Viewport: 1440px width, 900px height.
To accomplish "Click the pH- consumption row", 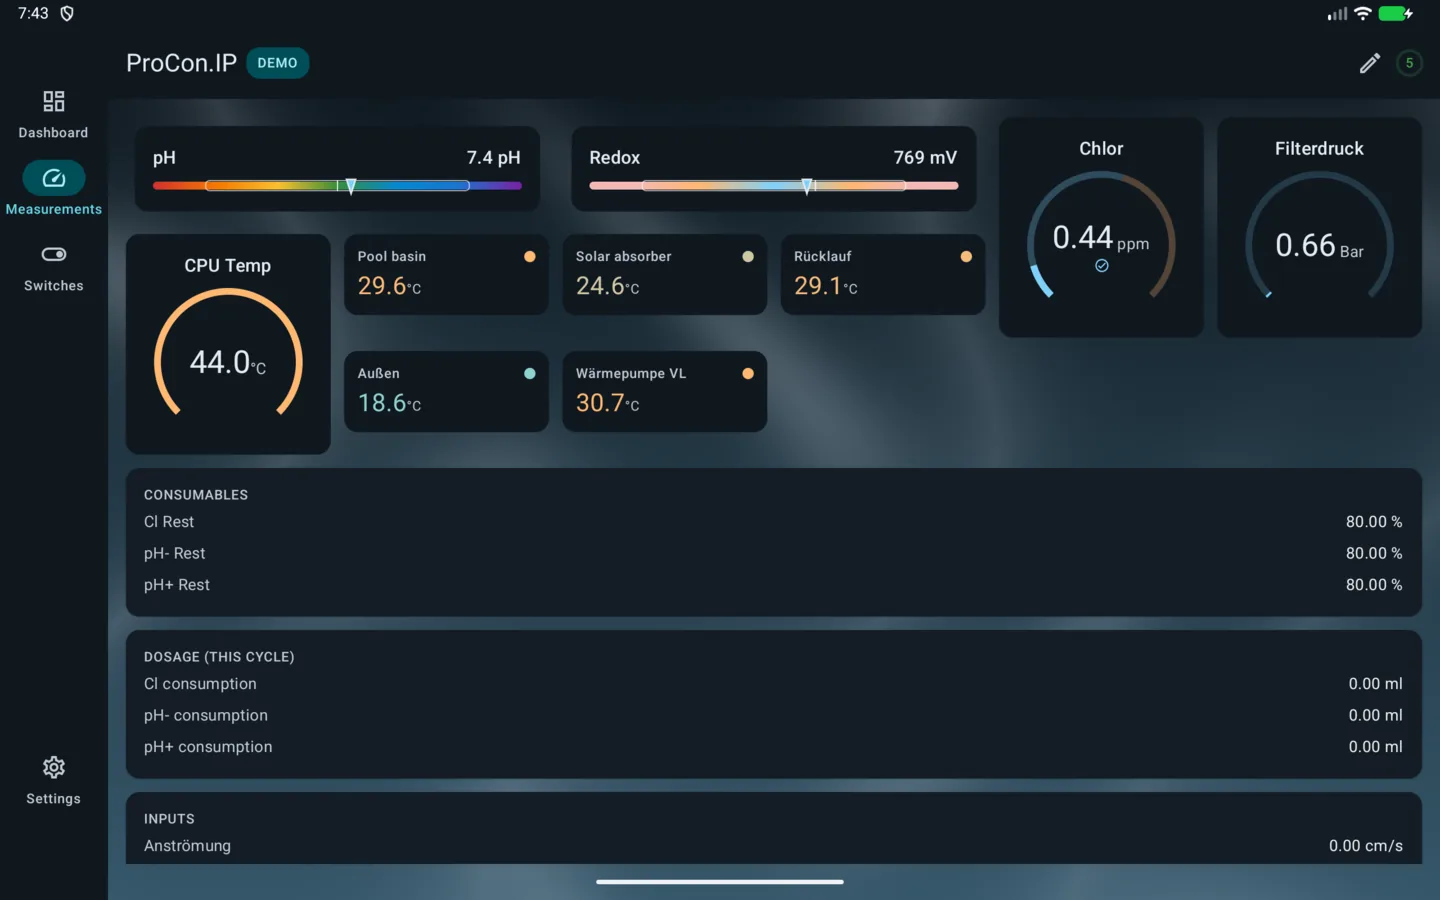I will [773, 715].
